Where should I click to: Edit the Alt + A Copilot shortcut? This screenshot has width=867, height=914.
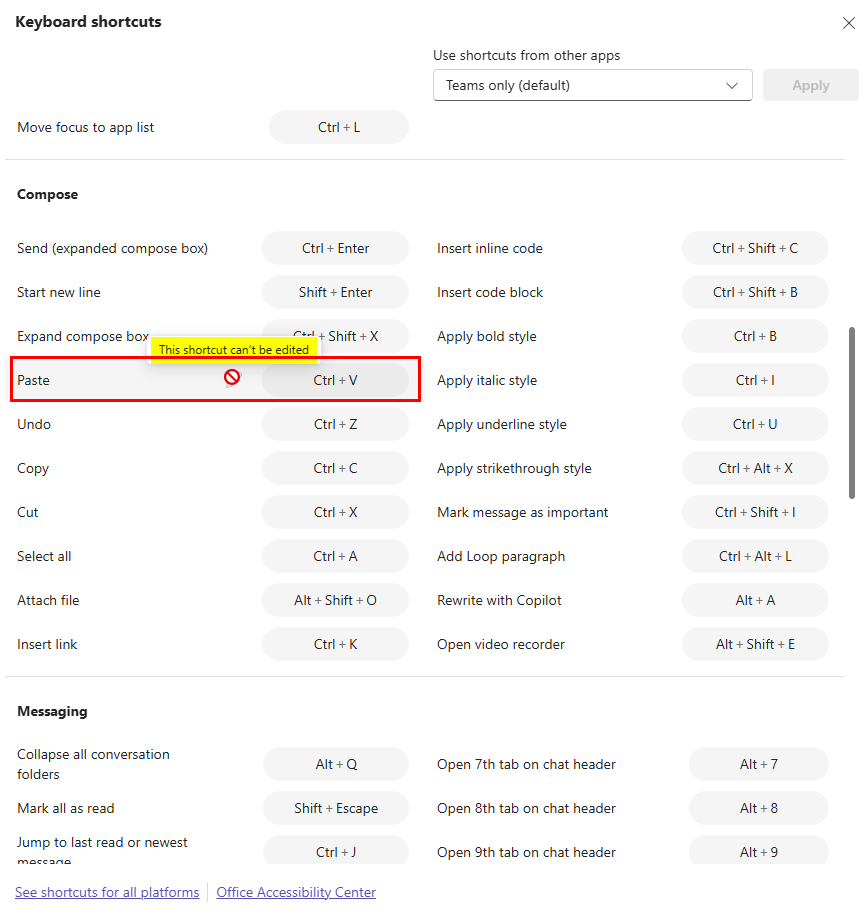pos(755,600)
